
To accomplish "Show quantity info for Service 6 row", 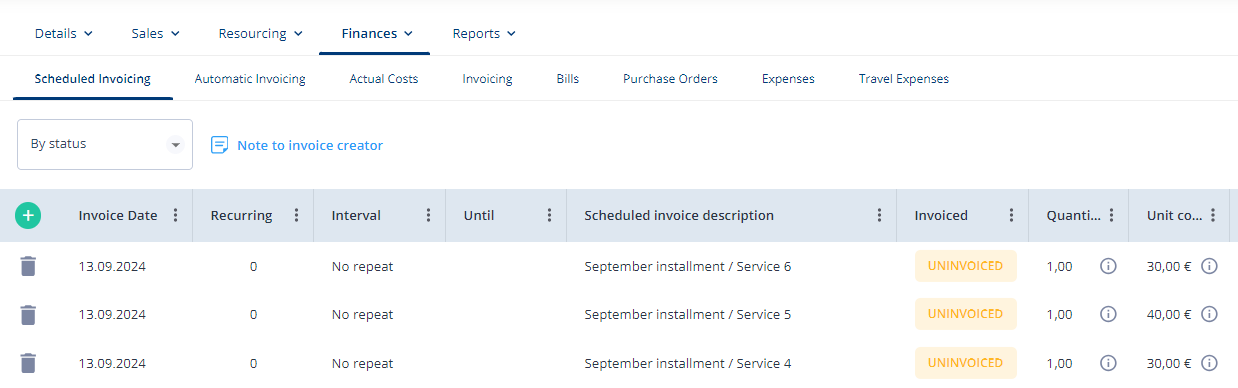I will 1108,266.
